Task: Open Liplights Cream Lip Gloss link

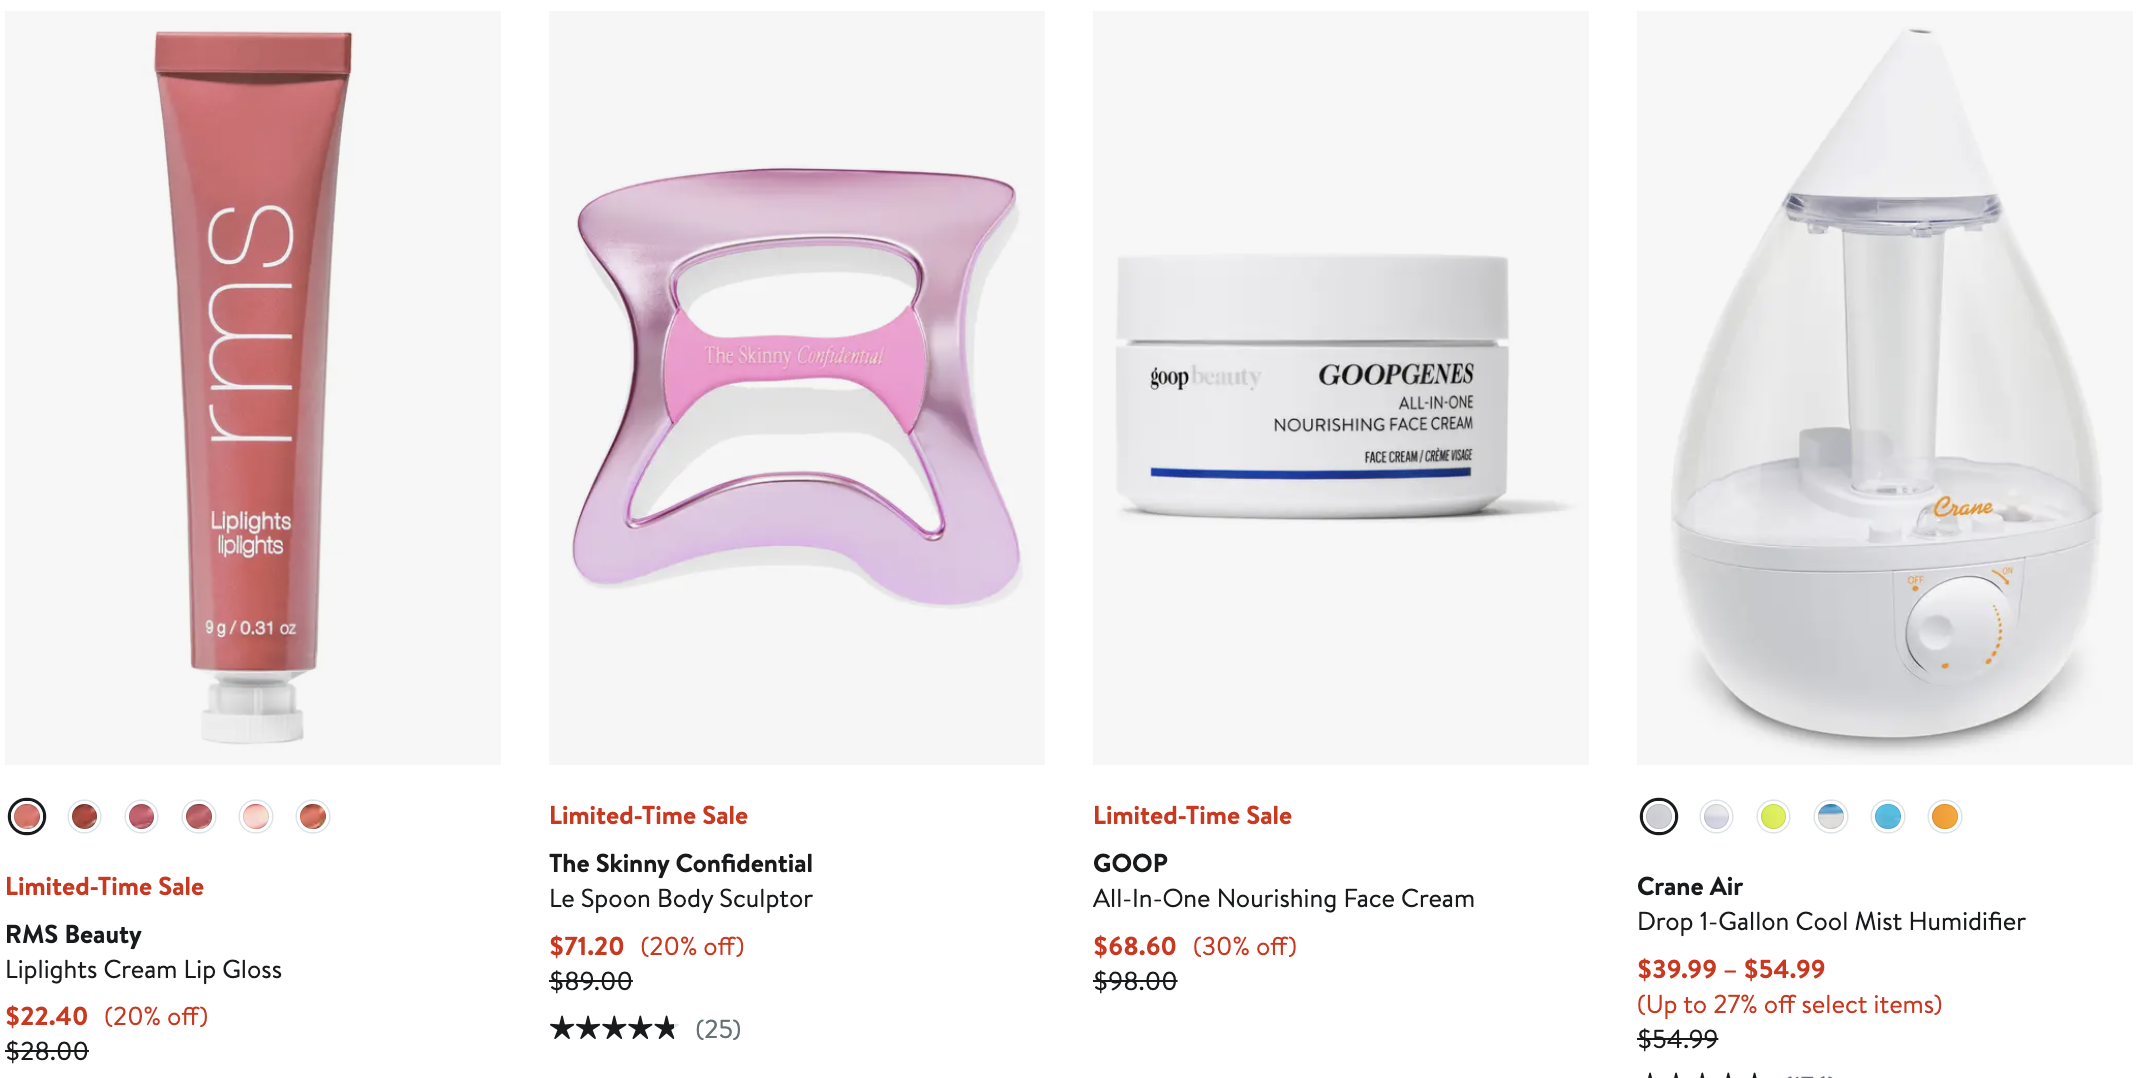Action: coord(144,970)
